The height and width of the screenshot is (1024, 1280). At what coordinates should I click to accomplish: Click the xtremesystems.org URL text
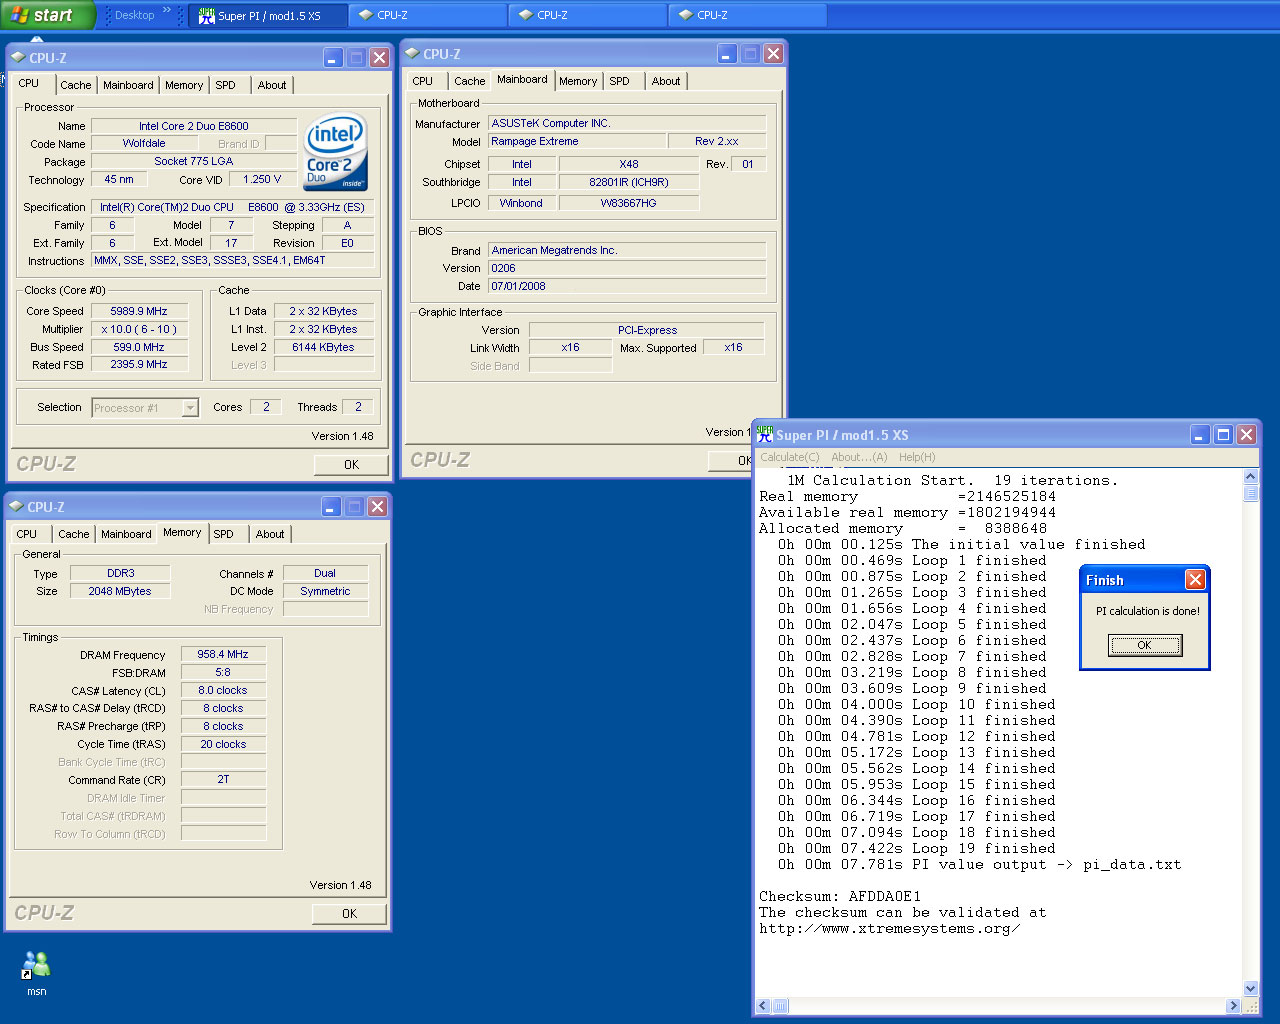889,929
